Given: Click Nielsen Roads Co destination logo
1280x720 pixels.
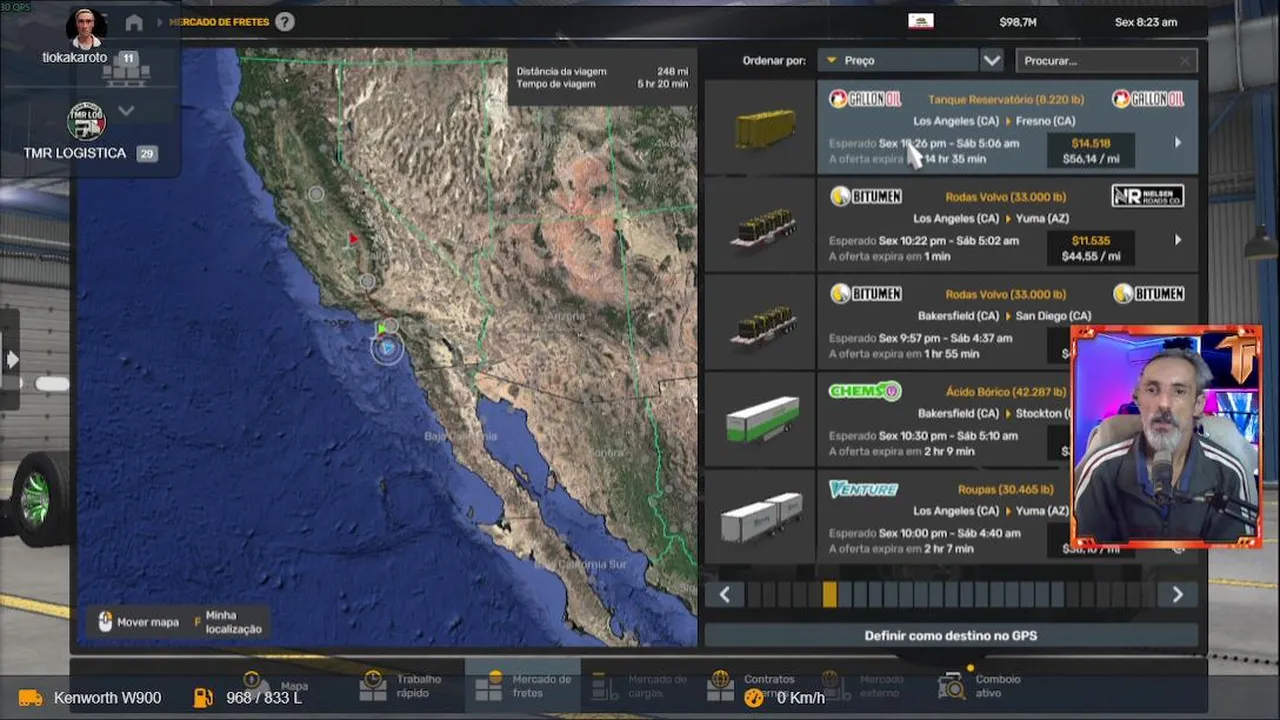Looking at the screenshot, I should pyautogui.click(x=1148, y=196).
